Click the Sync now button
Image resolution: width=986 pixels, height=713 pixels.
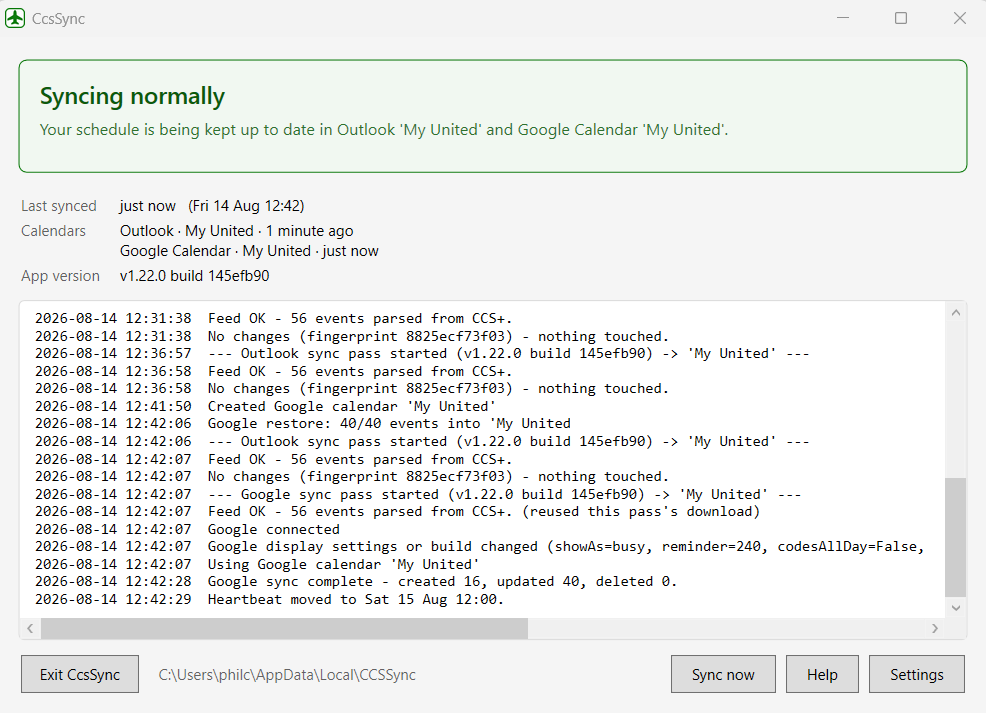(x=723, y=674)
